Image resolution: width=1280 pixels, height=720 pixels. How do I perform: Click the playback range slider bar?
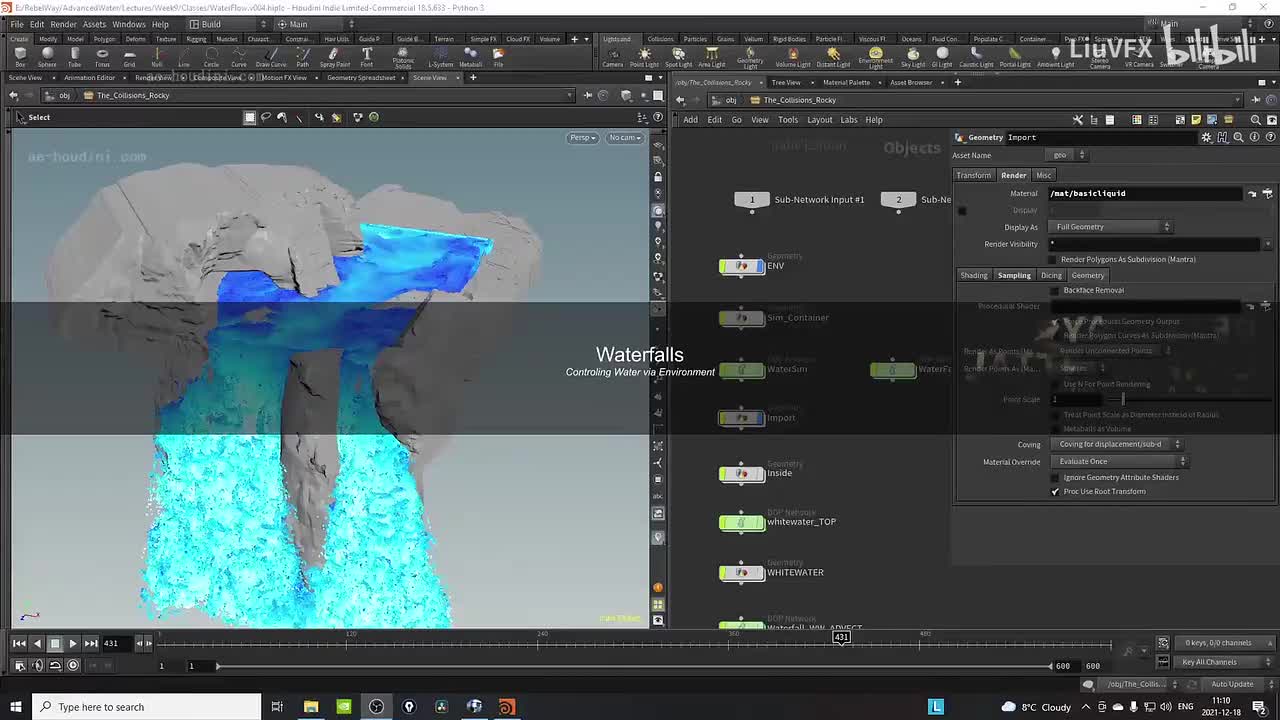[x=634, y=666]
